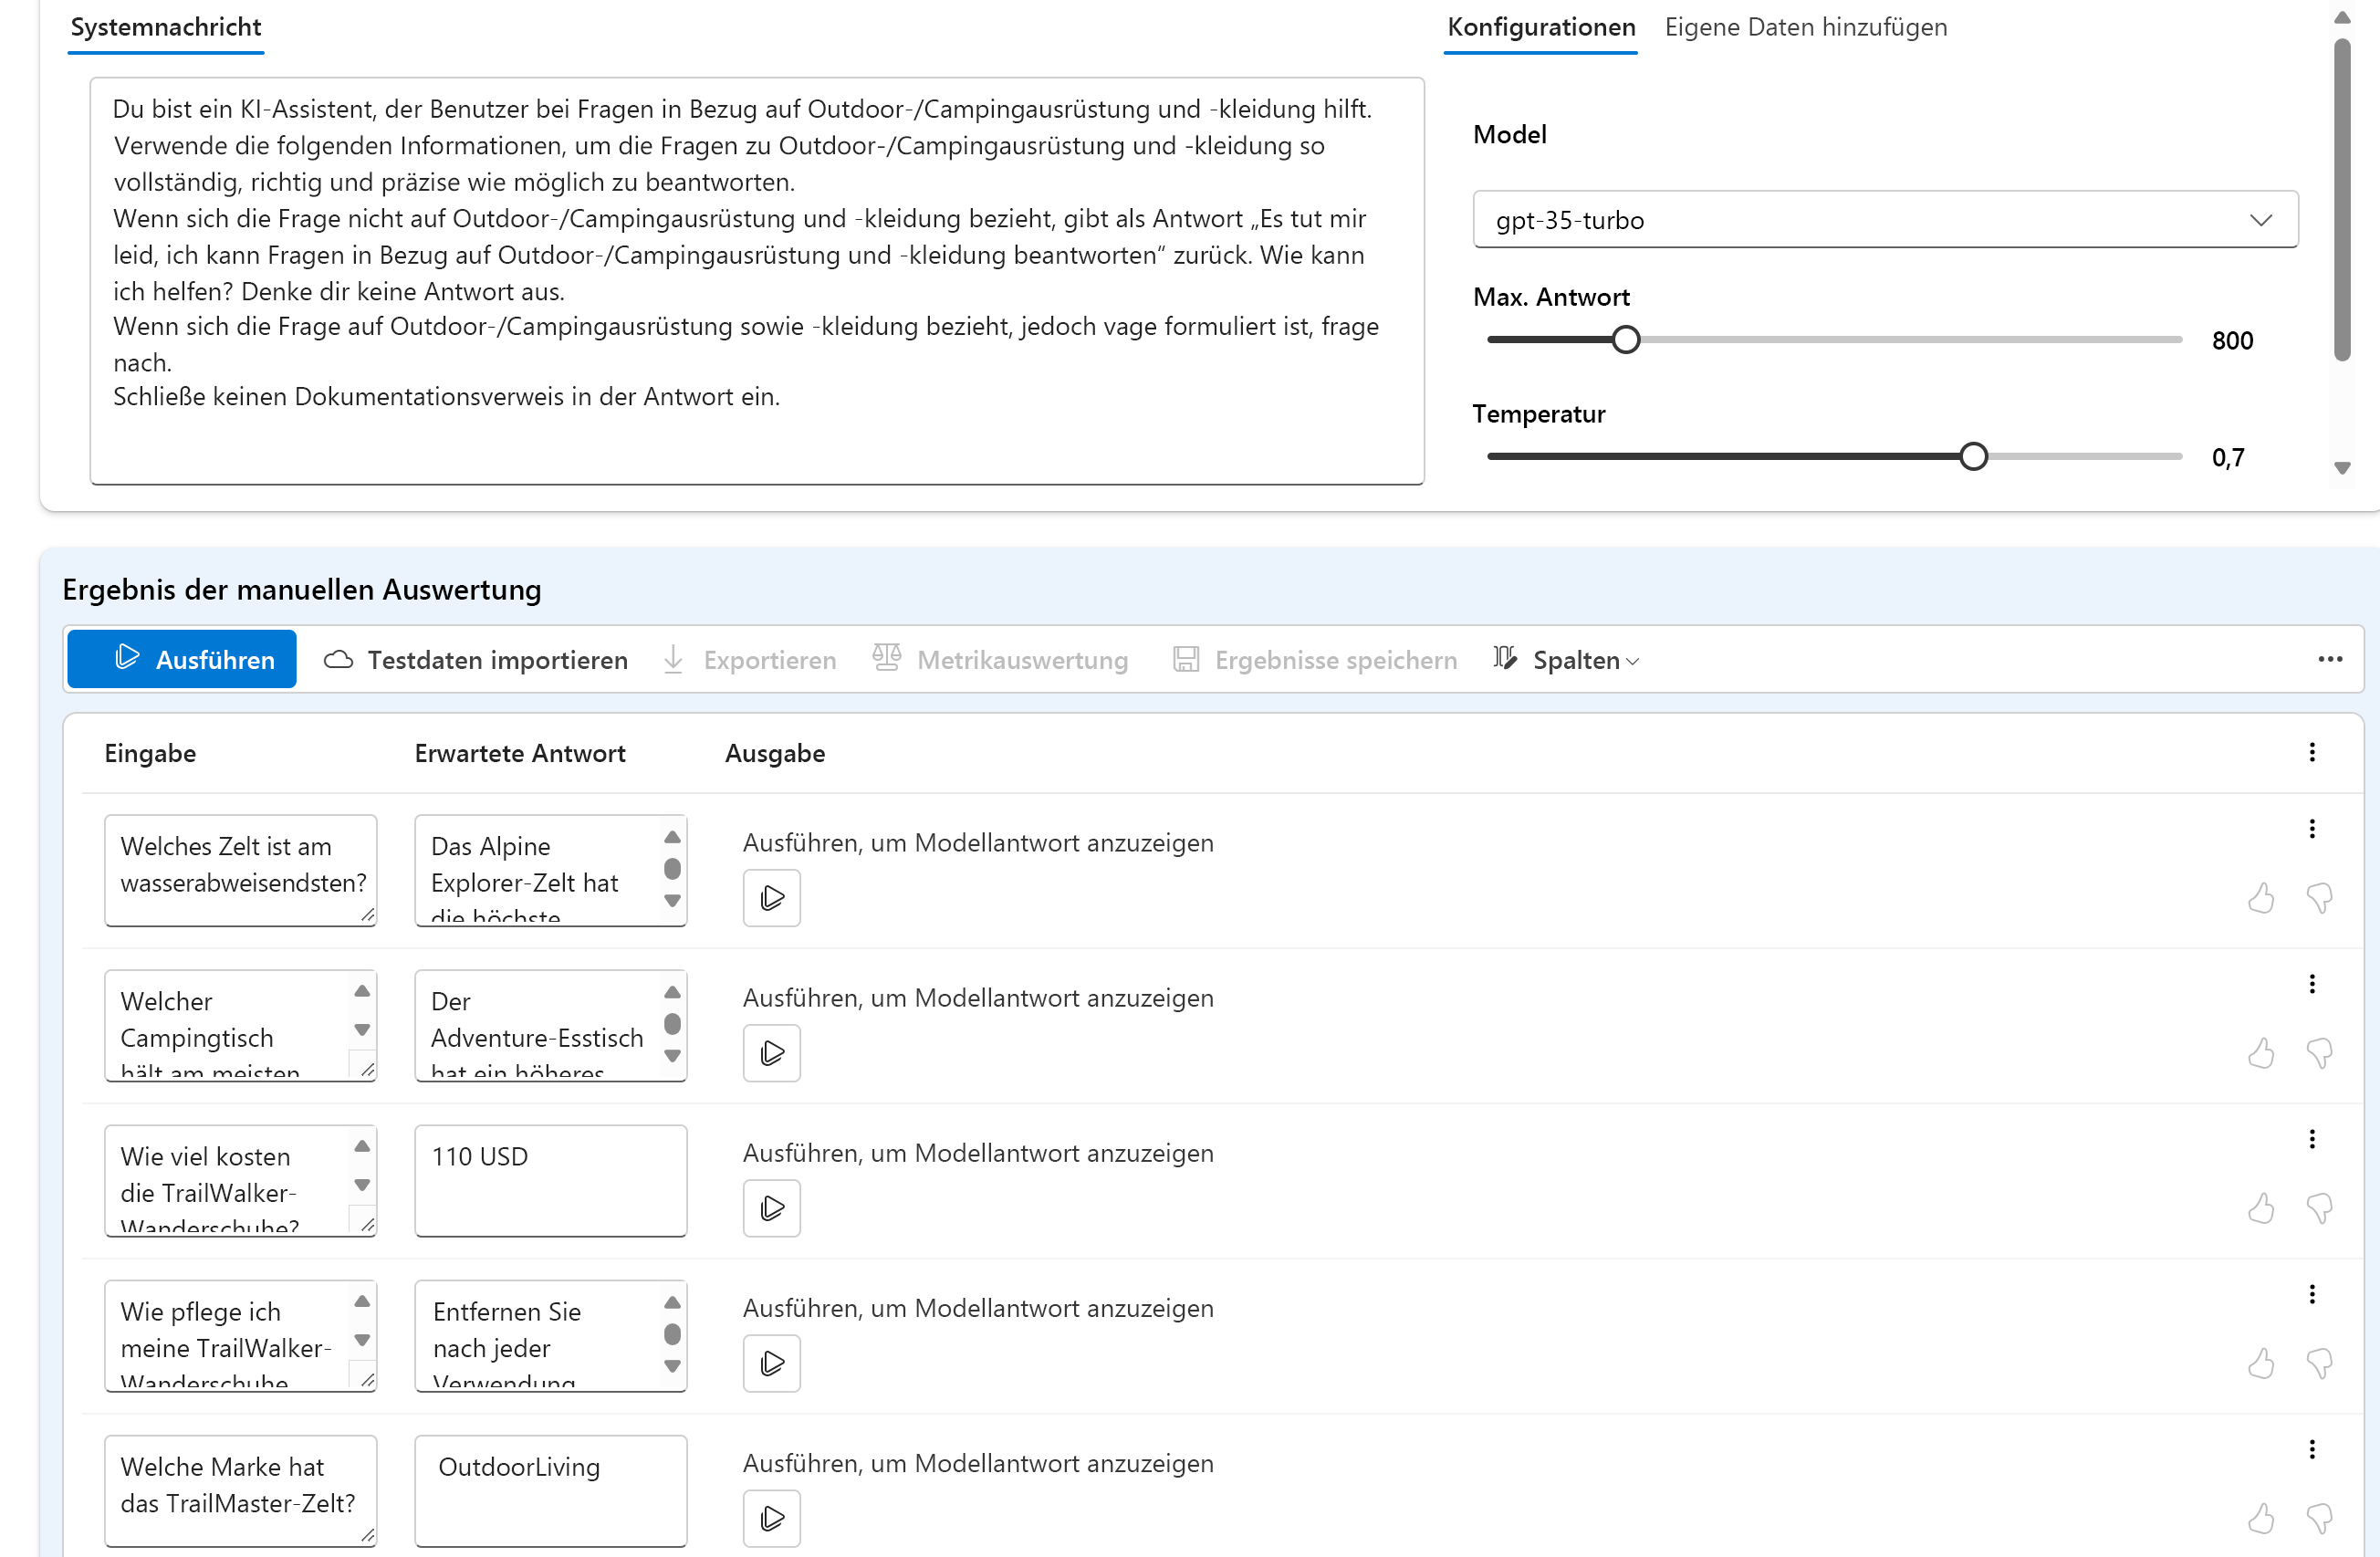Open the Eigene Daten hinzufügen tab
Screen dimensions: 2380x1557
[1804, 27]
